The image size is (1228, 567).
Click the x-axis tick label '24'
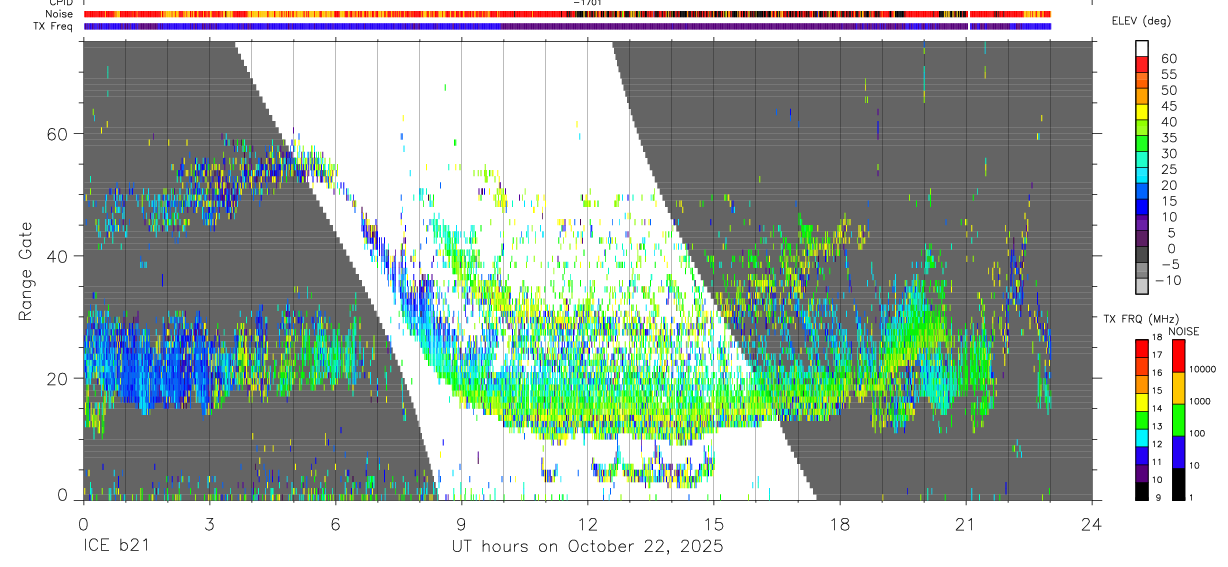click(1092, 523)
